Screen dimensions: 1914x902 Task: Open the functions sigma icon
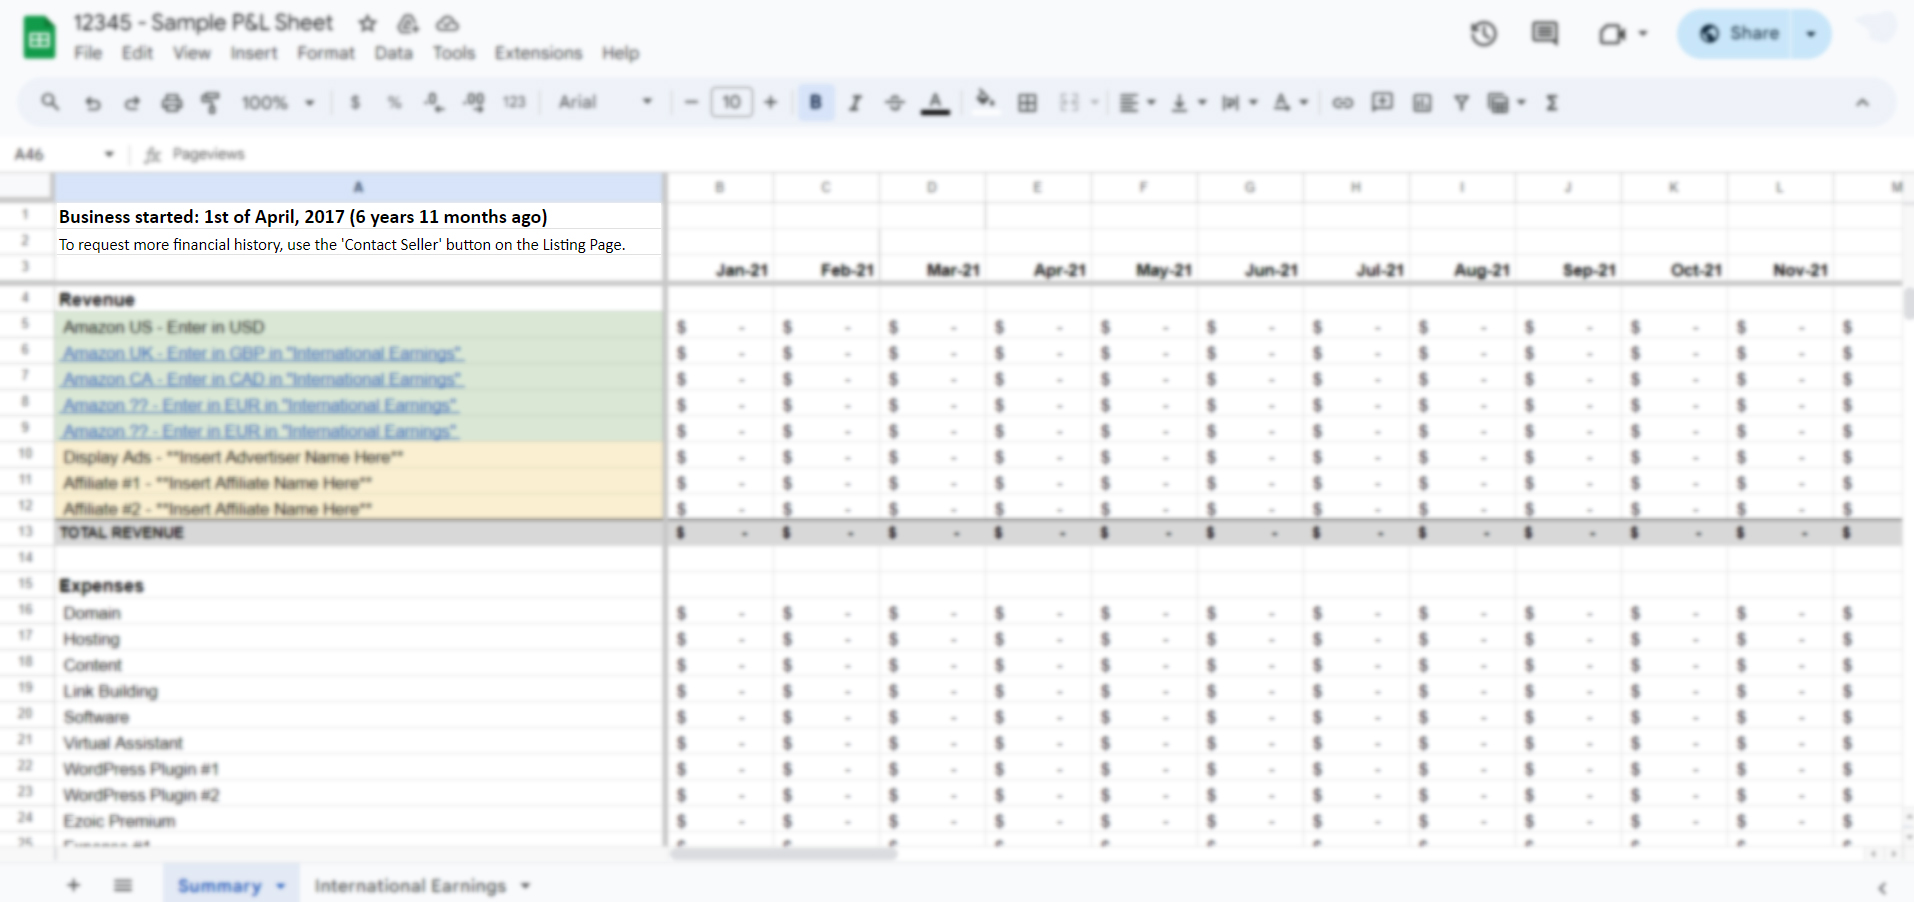1551,102
